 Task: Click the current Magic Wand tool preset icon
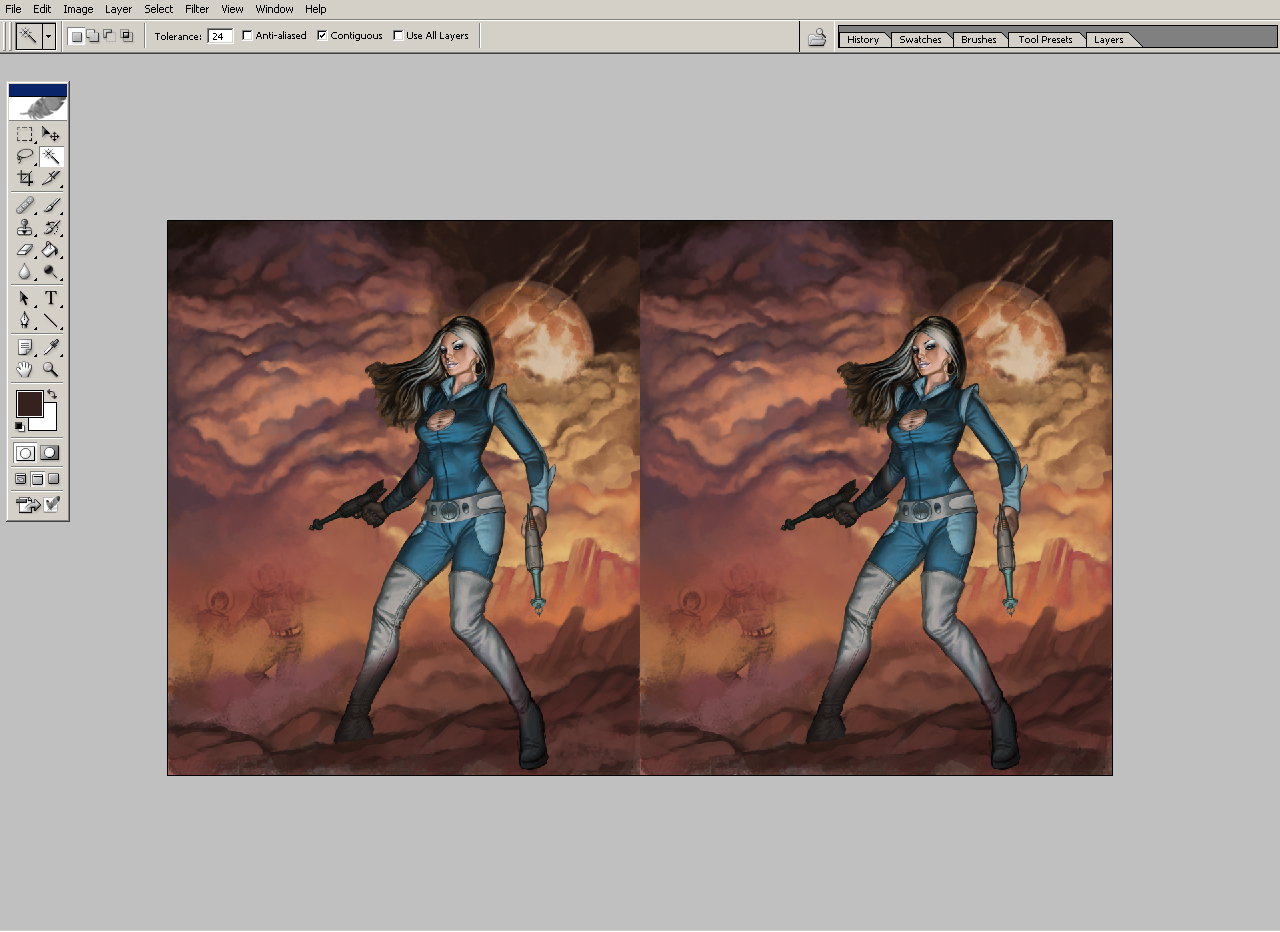click(x=28, y=37)
